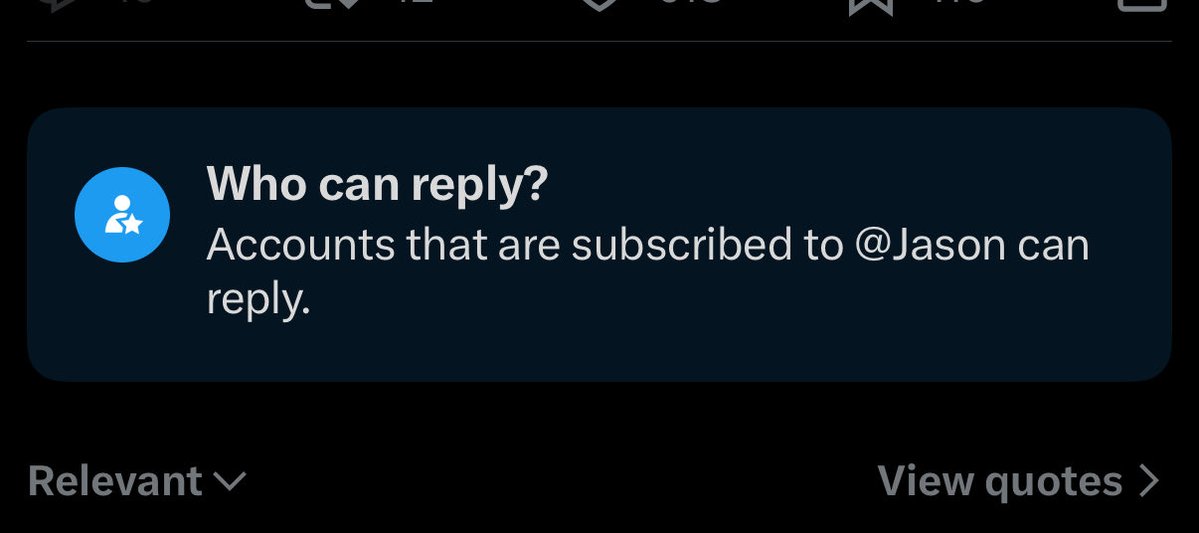The width and height of the screenshot is (1199, 533).
Task: Like the post with heart icon
Action: pyautogui.click(x=599, y=4)
